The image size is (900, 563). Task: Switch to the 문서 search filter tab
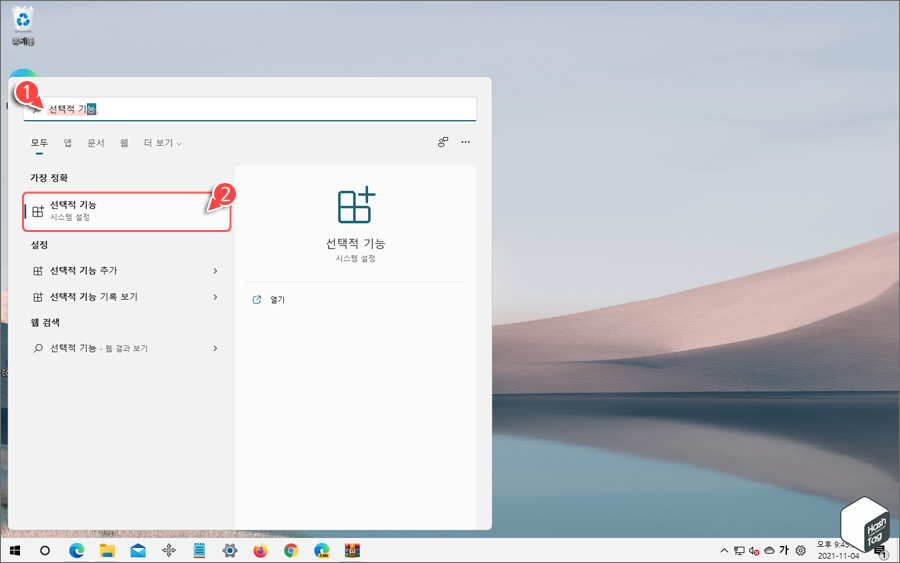(96, 143)
